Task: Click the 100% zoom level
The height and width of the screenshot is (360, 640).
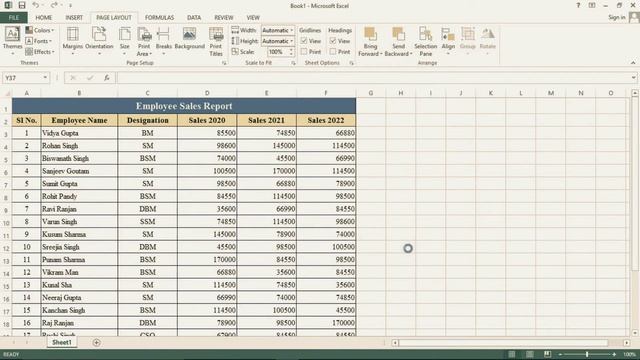Action: pos(629,354)
